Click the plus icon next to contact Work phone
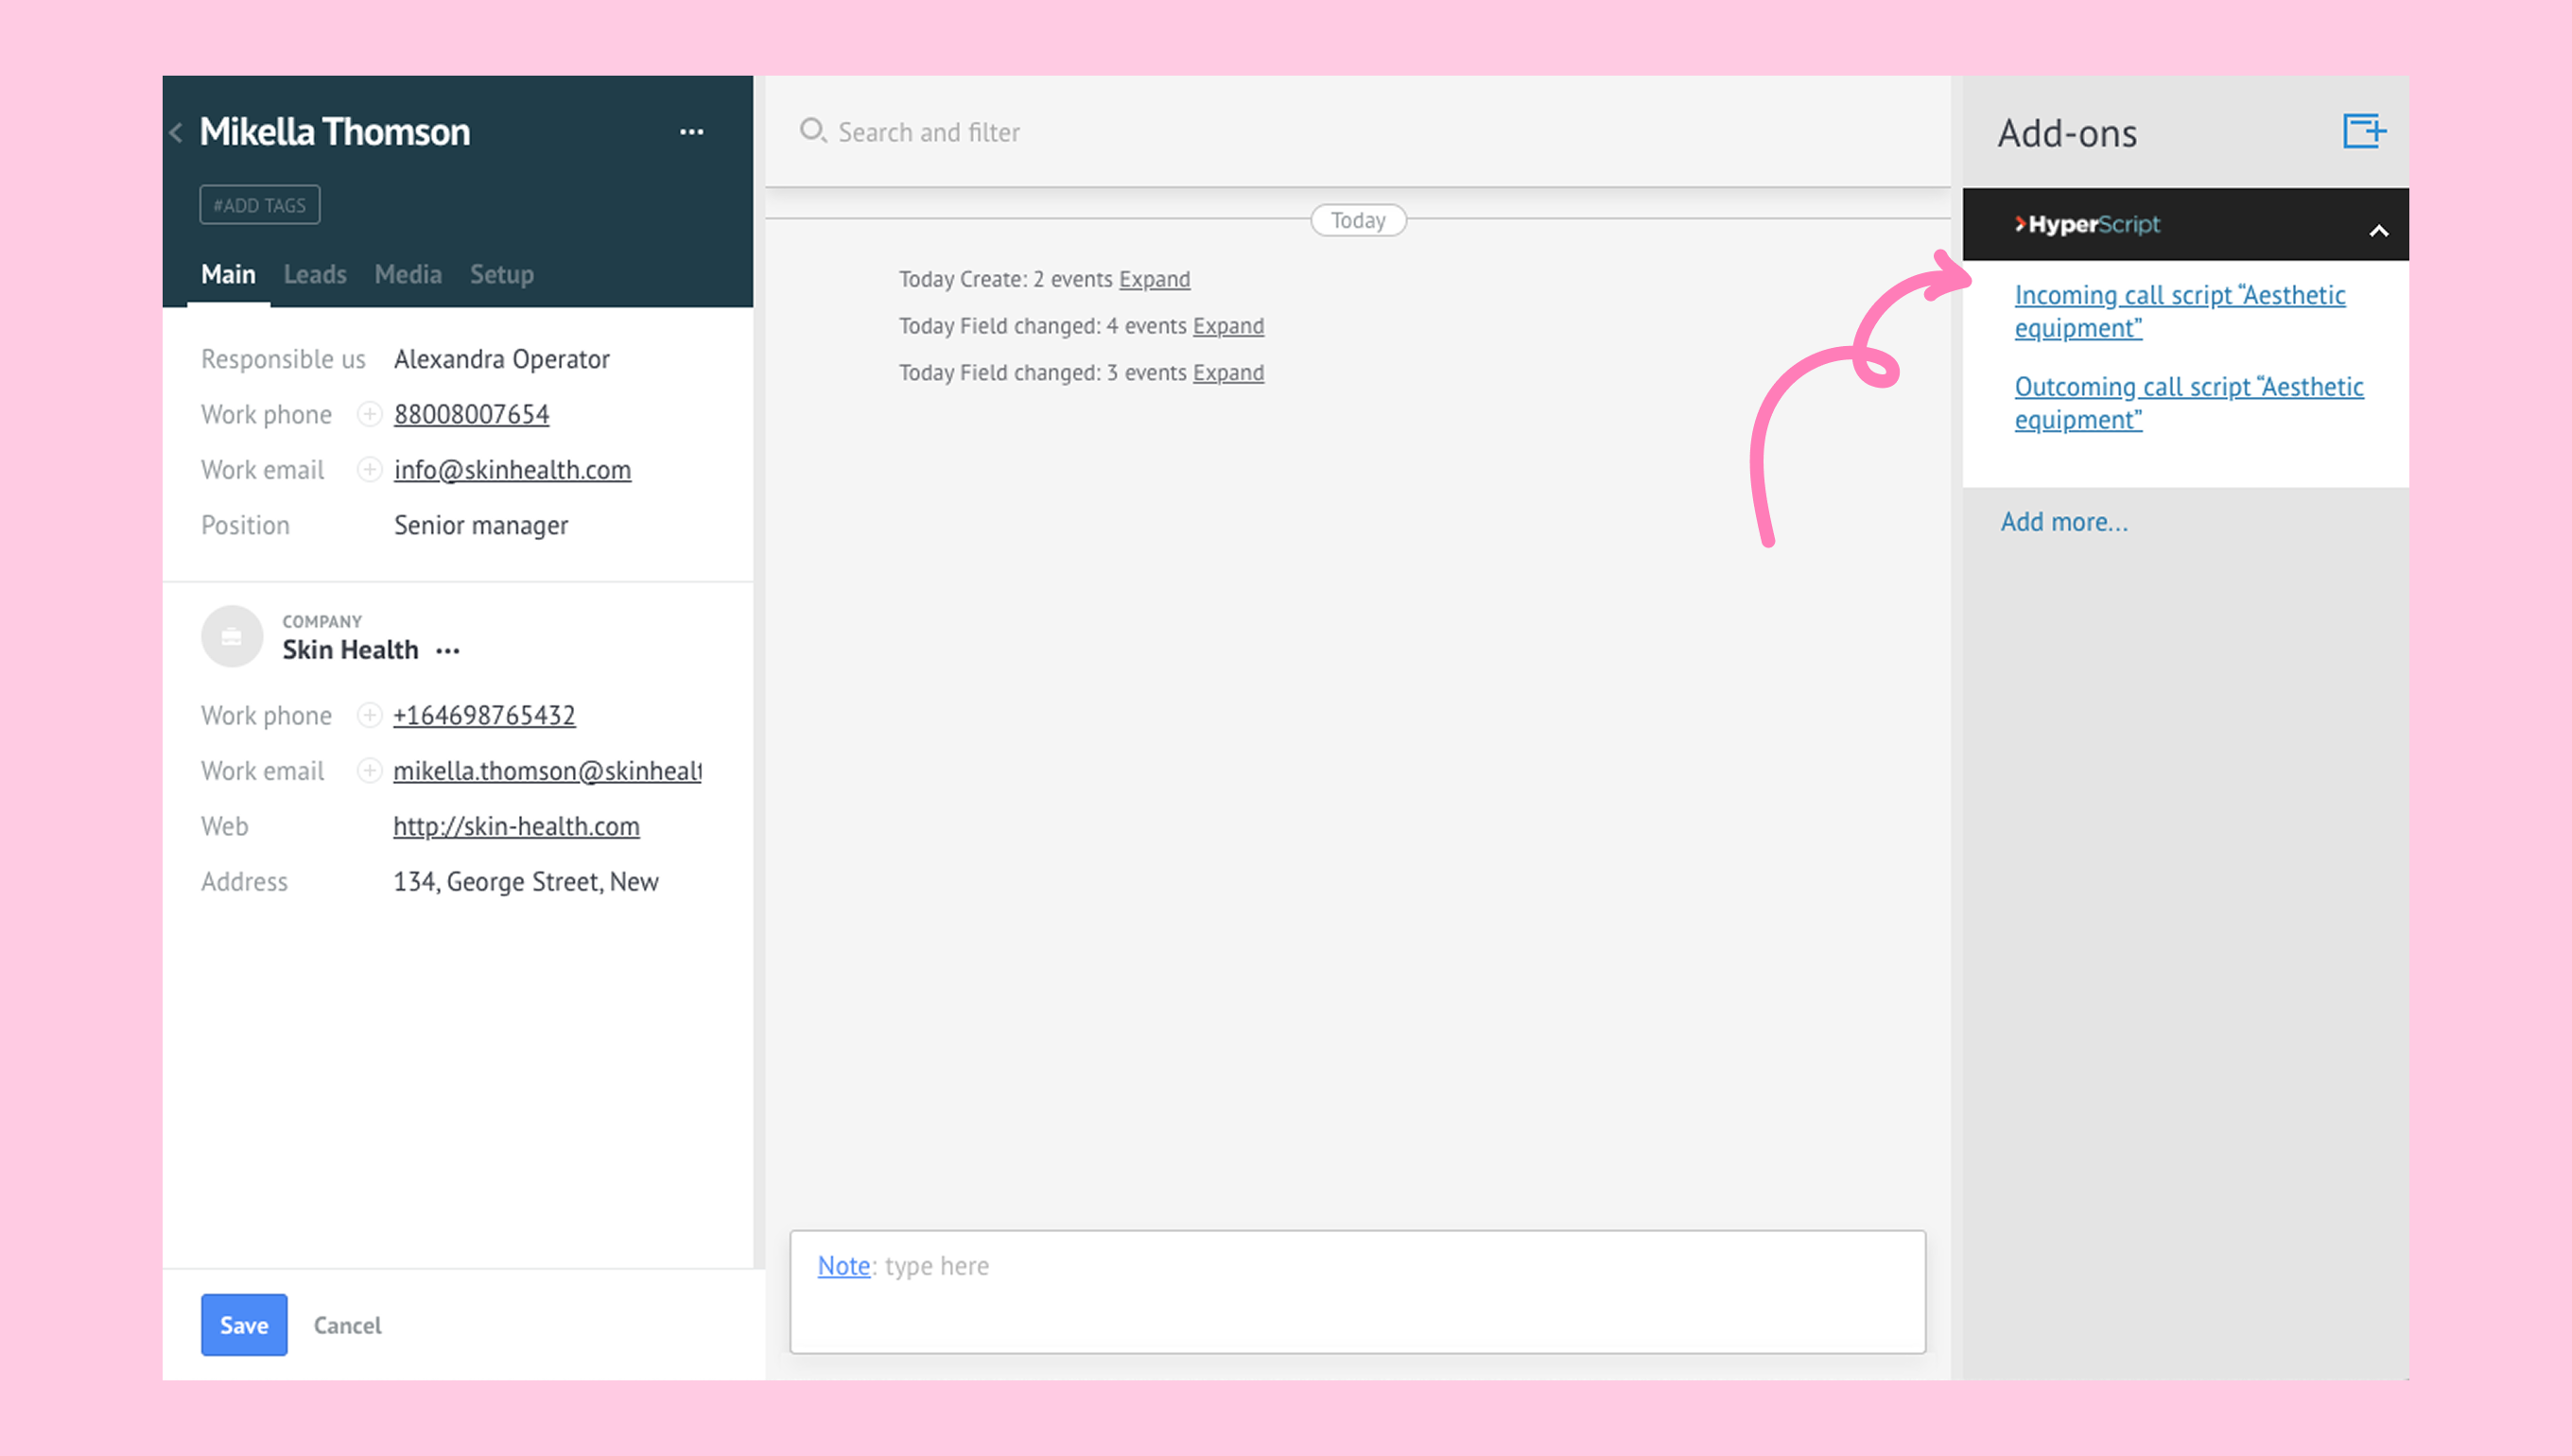This screenshot has width=2572, height=1456. [369, 414]
